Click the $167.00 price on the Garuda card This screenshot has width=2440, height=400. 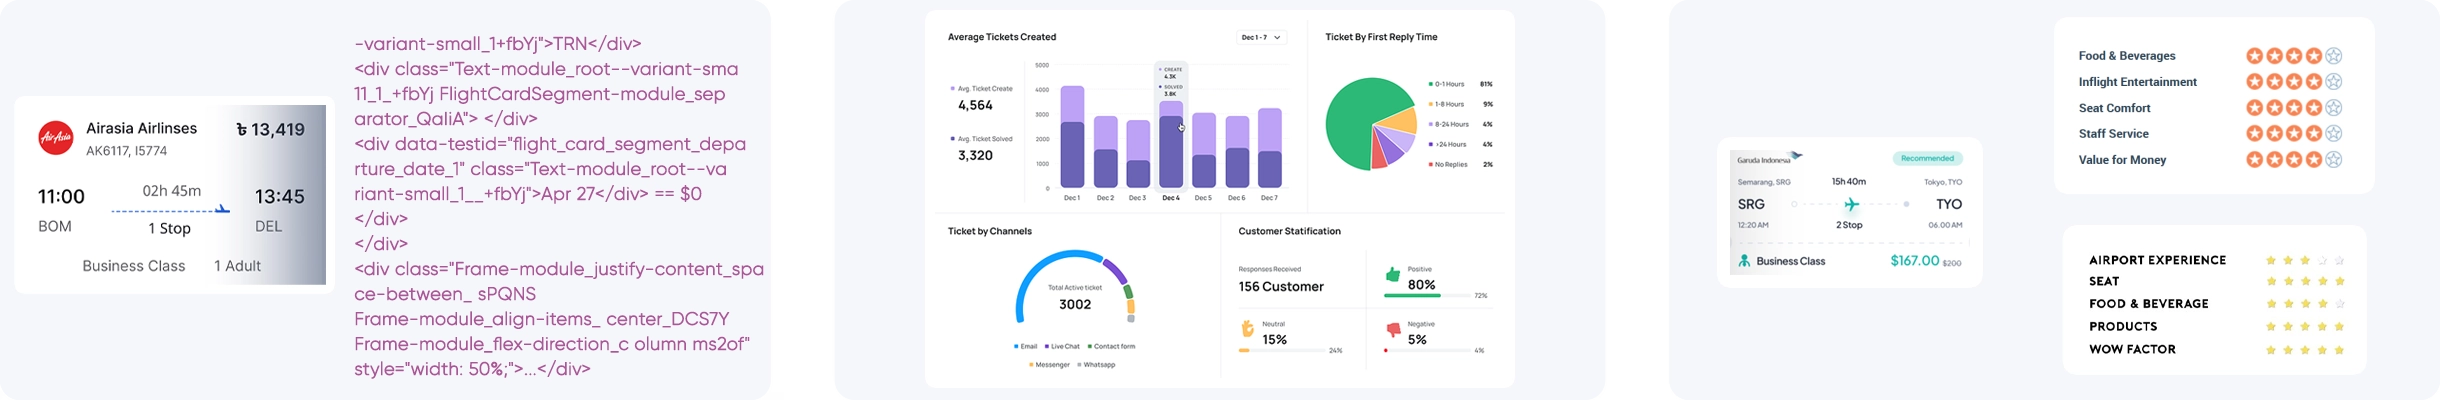tap(1915, 261)
